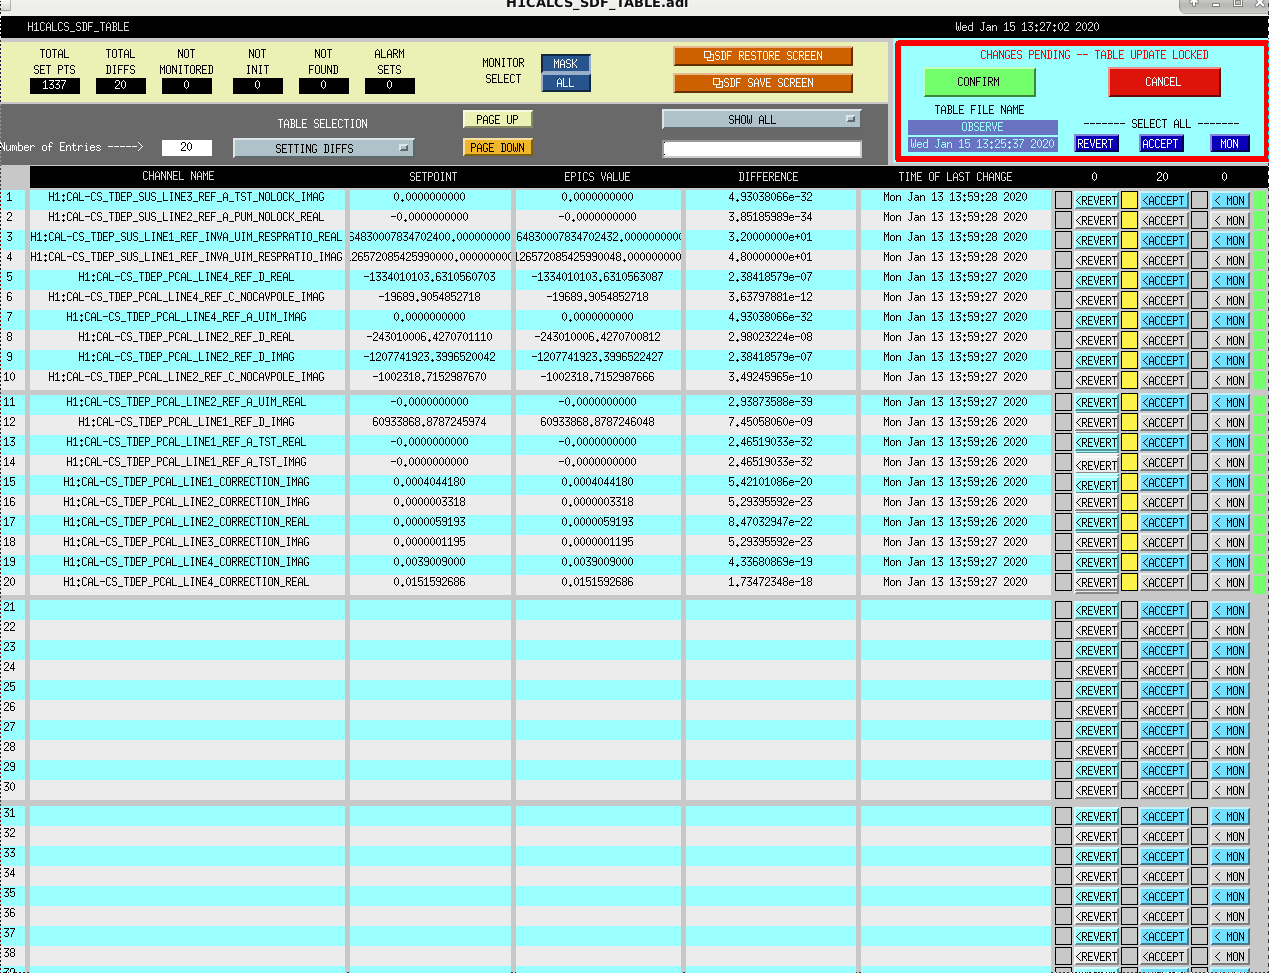Click select-all REVERT button
Screen dimensions: 1269x973
pyautogui.click(x=1096, y=143)
